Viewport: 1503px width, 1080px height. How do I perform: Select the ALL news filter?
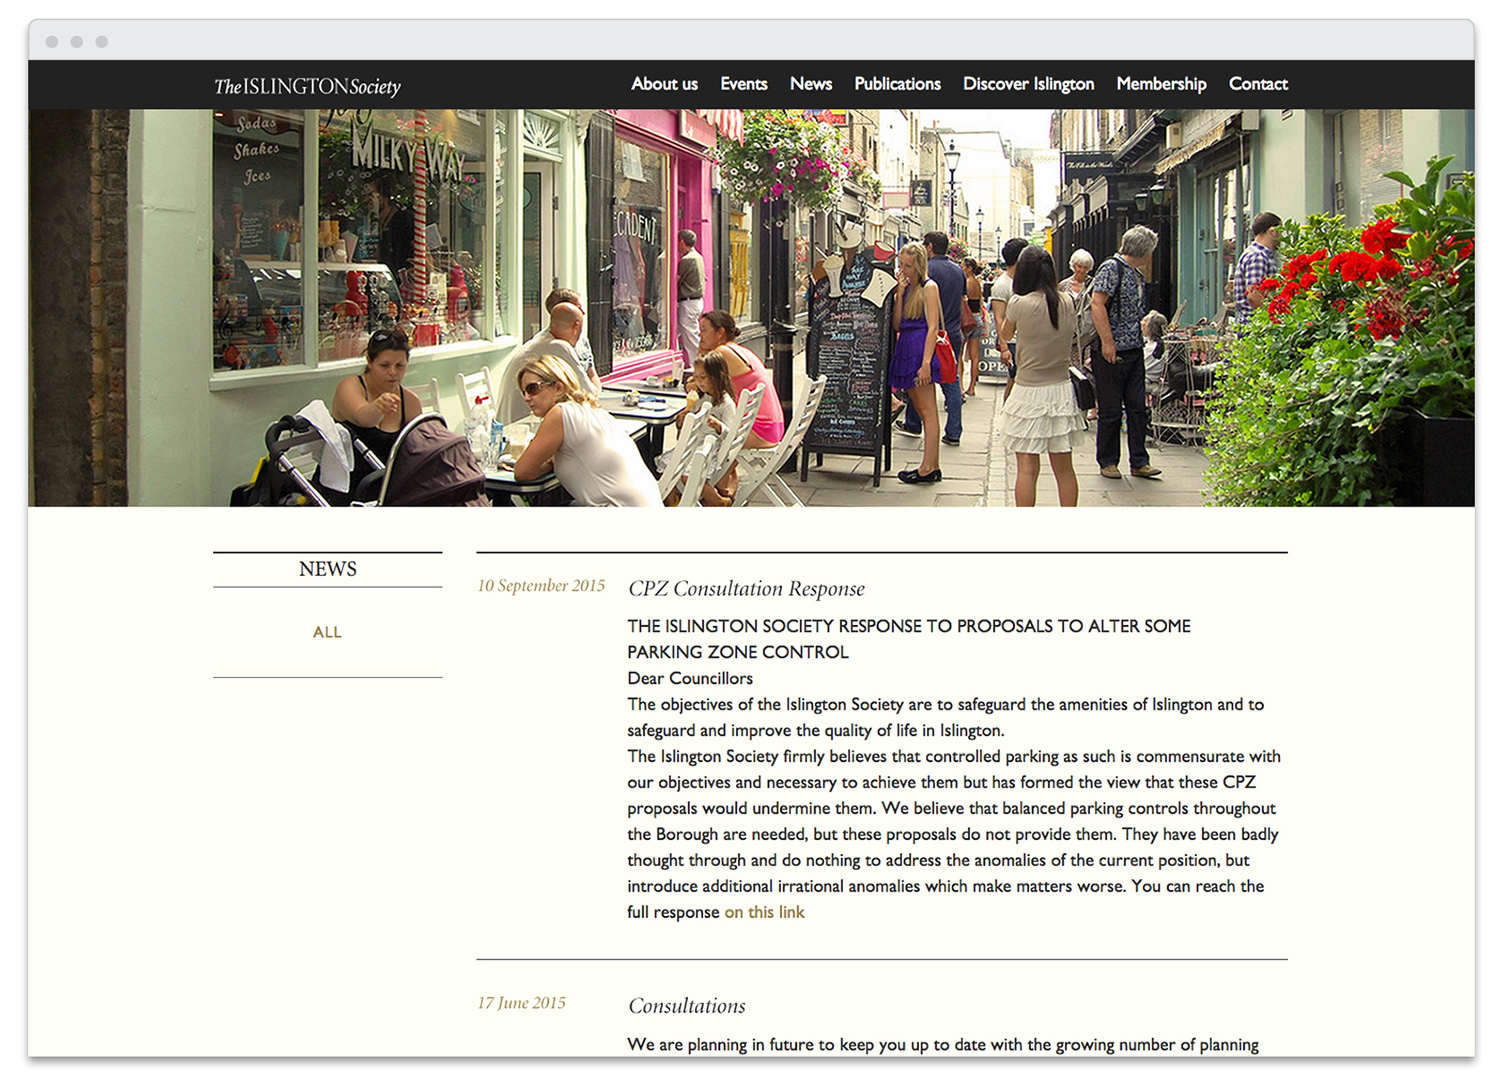tap(327, 632)
